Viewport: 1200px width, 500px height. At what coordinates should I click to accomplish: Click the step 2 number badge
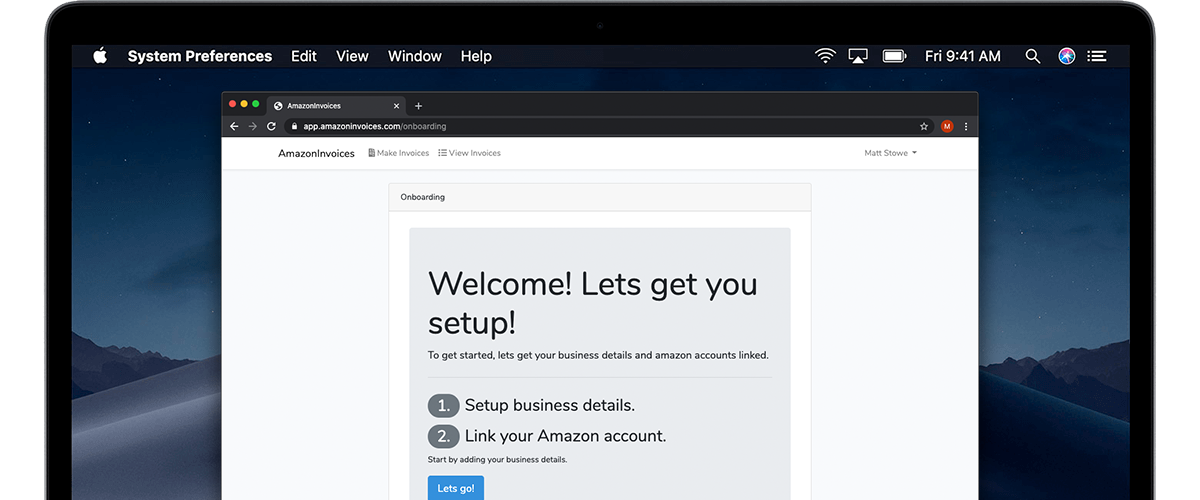point(443,436)
